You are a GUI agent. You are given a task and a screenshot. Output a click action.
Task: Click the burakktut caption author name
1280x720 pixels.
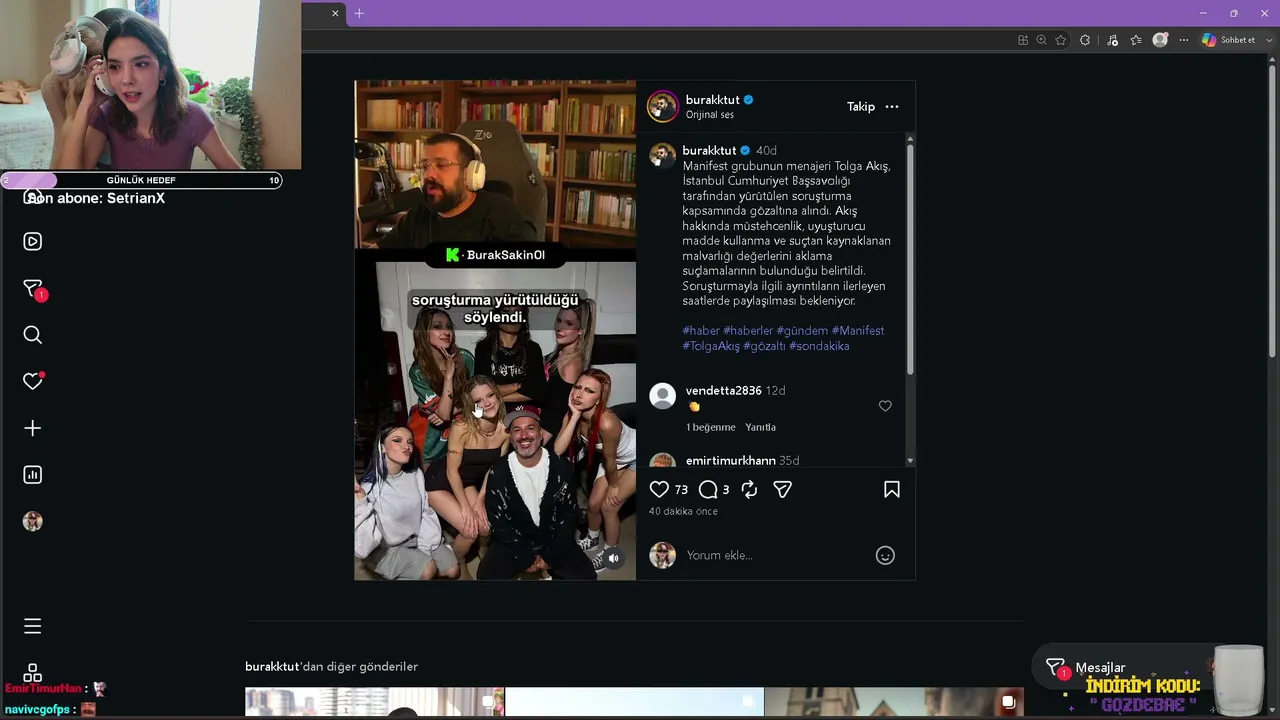pyautogui.click(x=709, y=151)
